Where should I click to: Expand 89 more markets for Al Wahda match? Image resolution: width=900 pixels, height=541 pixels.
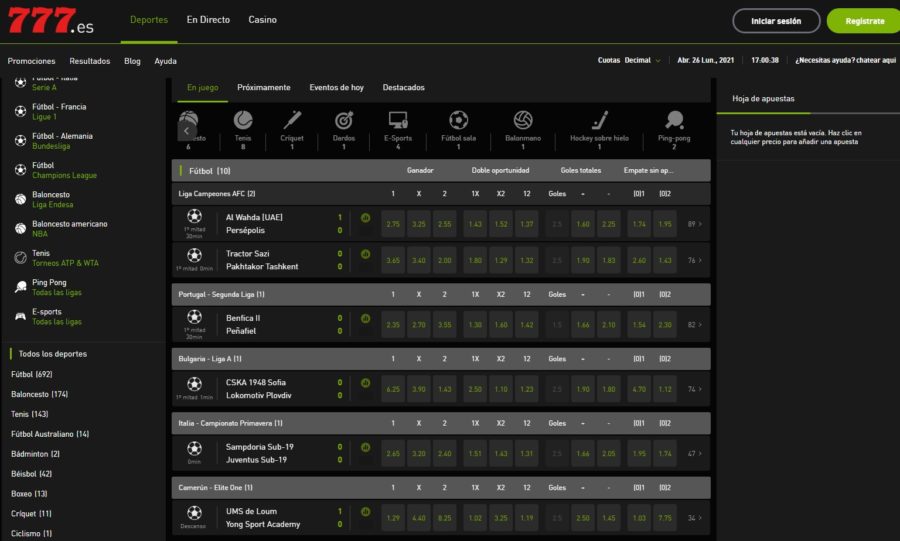click(x=695, y=224)
